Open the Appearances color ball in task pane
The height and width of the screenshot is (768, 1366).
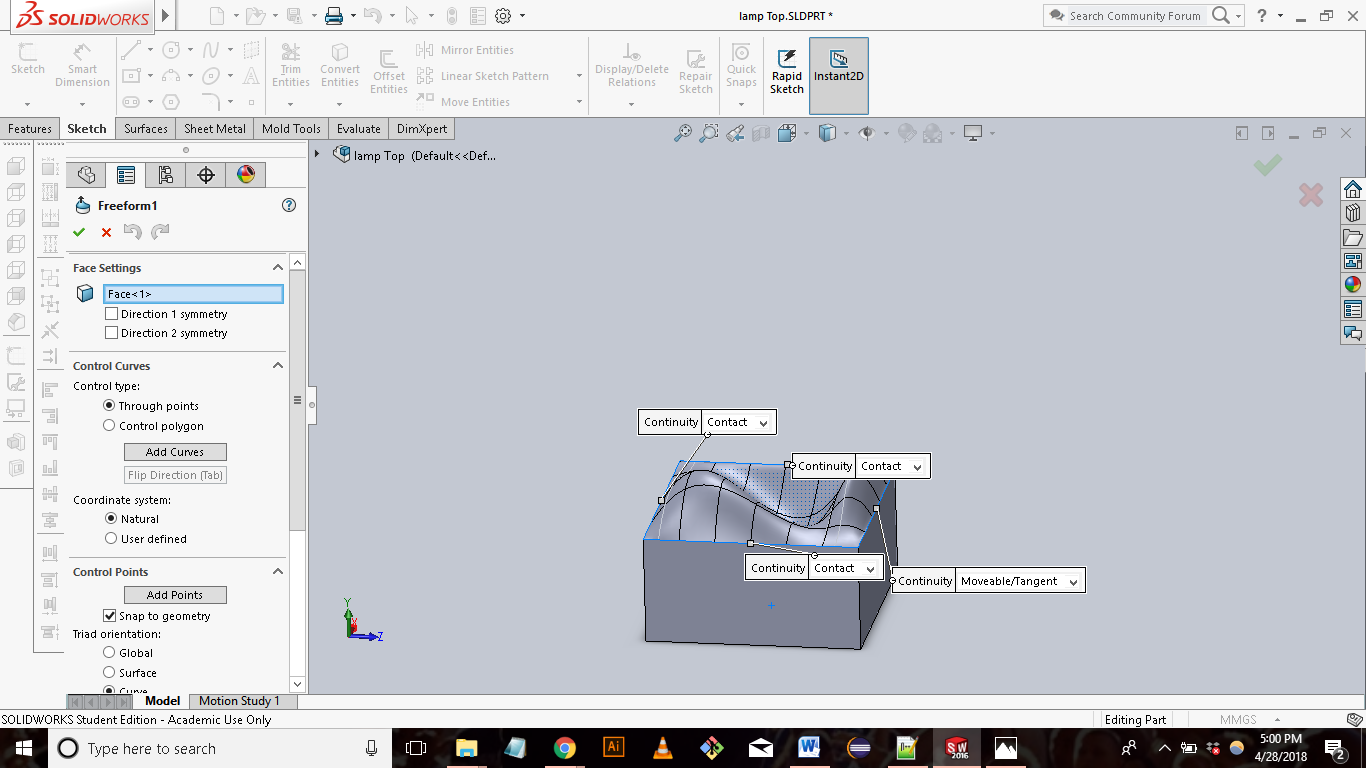click(1353, 285)
